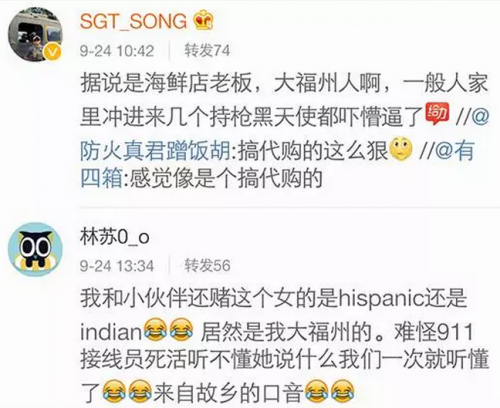
Task: Click 林苏0_o's comment text mentioning hispanic
Action: click(284, 346)
